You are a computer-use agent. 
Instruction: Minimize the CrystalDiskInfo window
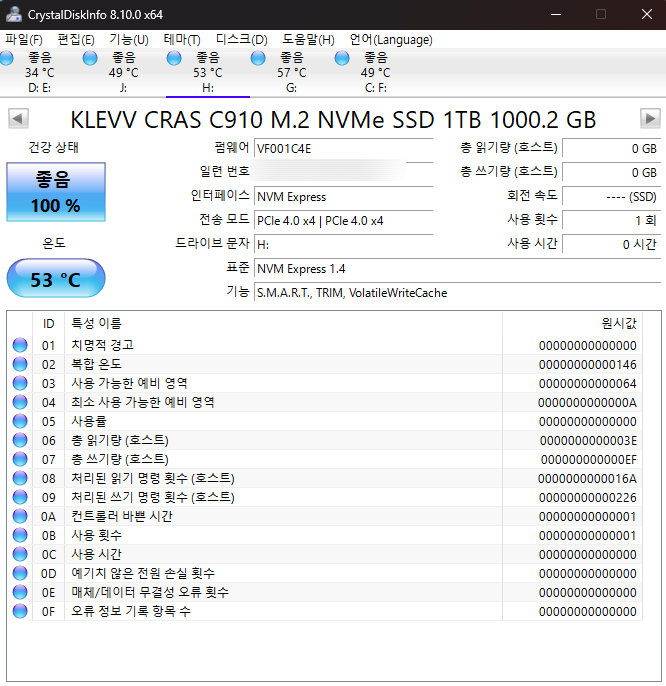(556, 14)
